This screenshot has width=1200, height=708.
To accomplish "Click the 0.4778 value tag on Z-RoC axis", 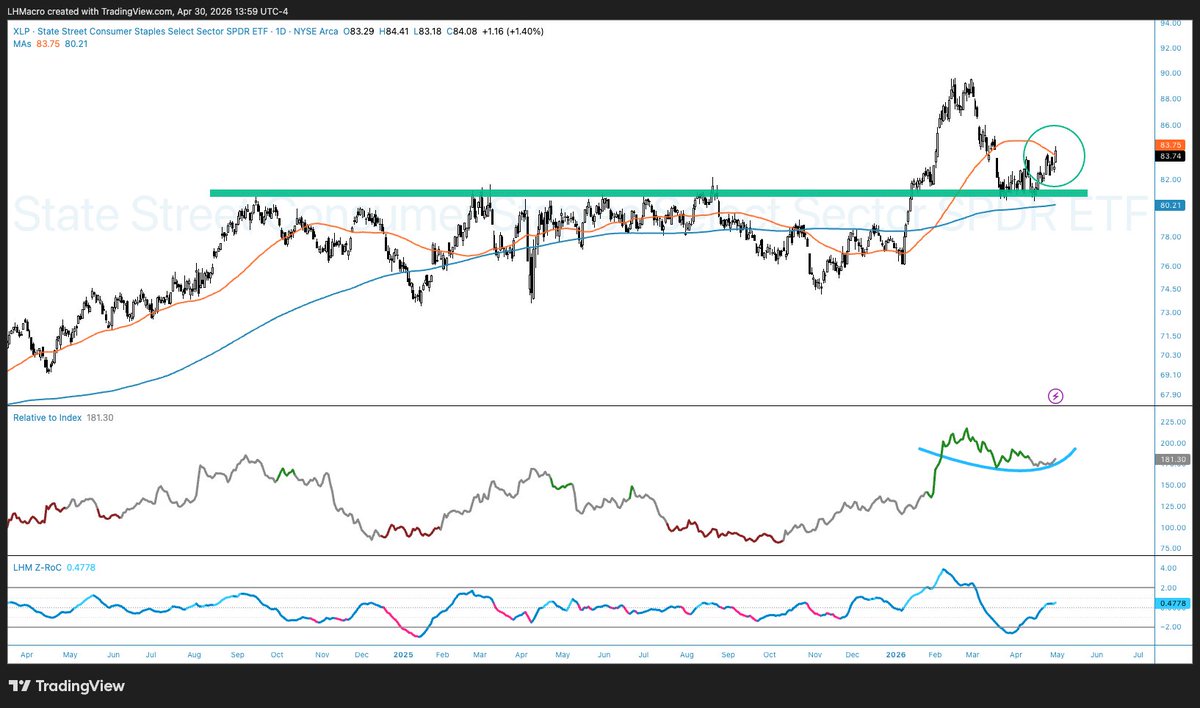I will (1170, 603).
